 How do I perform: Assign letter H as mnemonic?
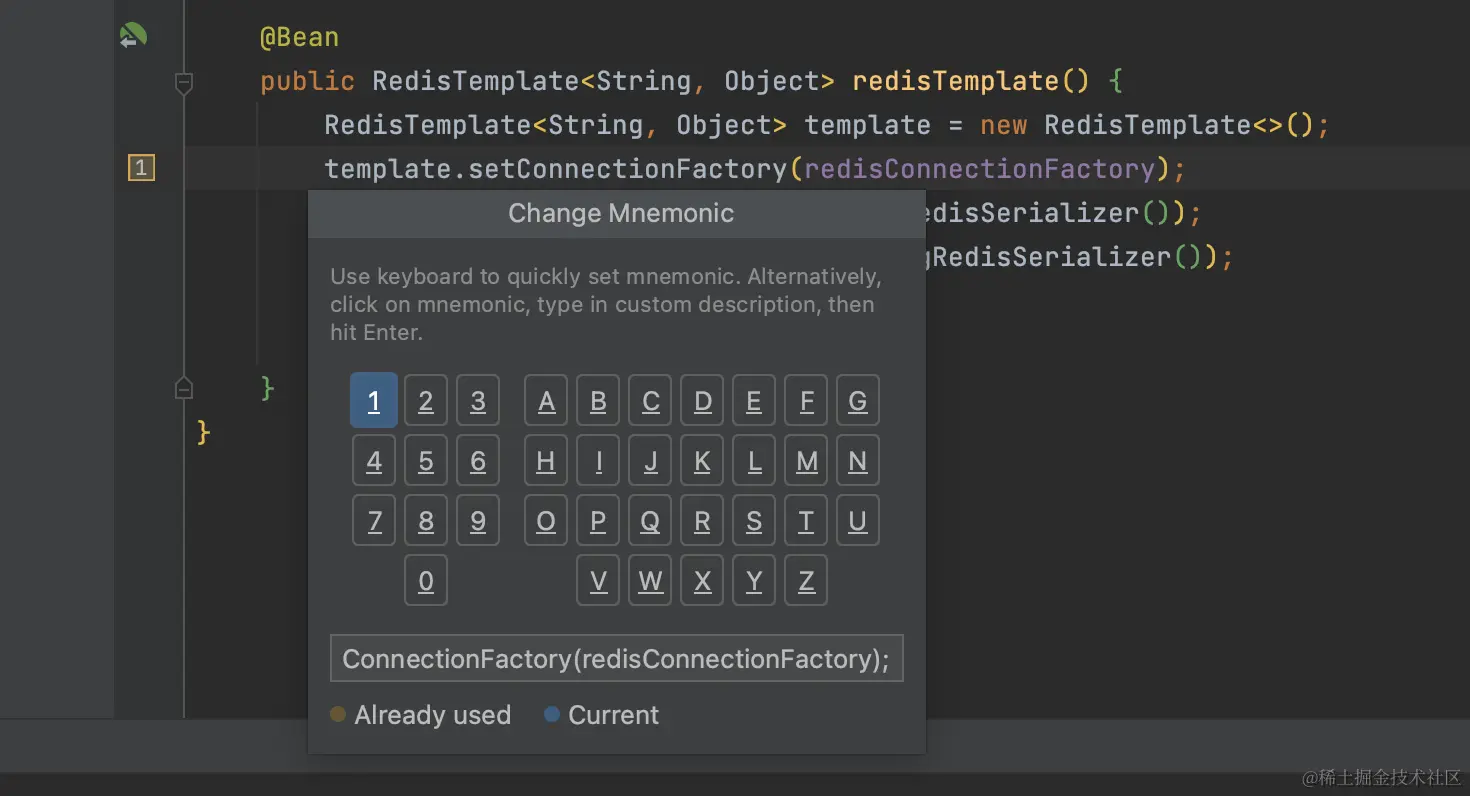546,460
